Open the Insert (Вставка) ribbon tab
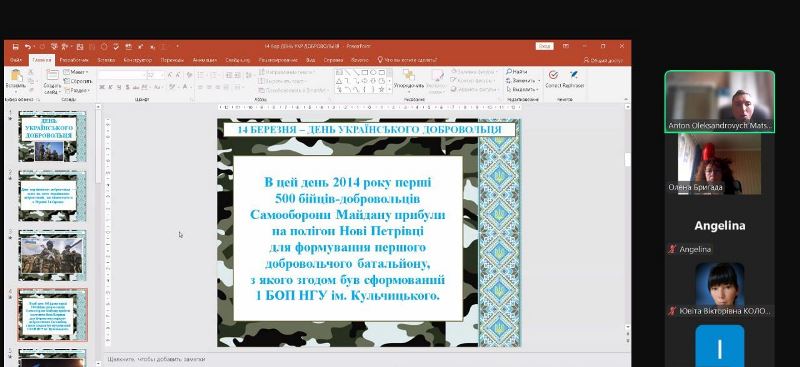Screen dimensions: 800x367 [106, 60]
